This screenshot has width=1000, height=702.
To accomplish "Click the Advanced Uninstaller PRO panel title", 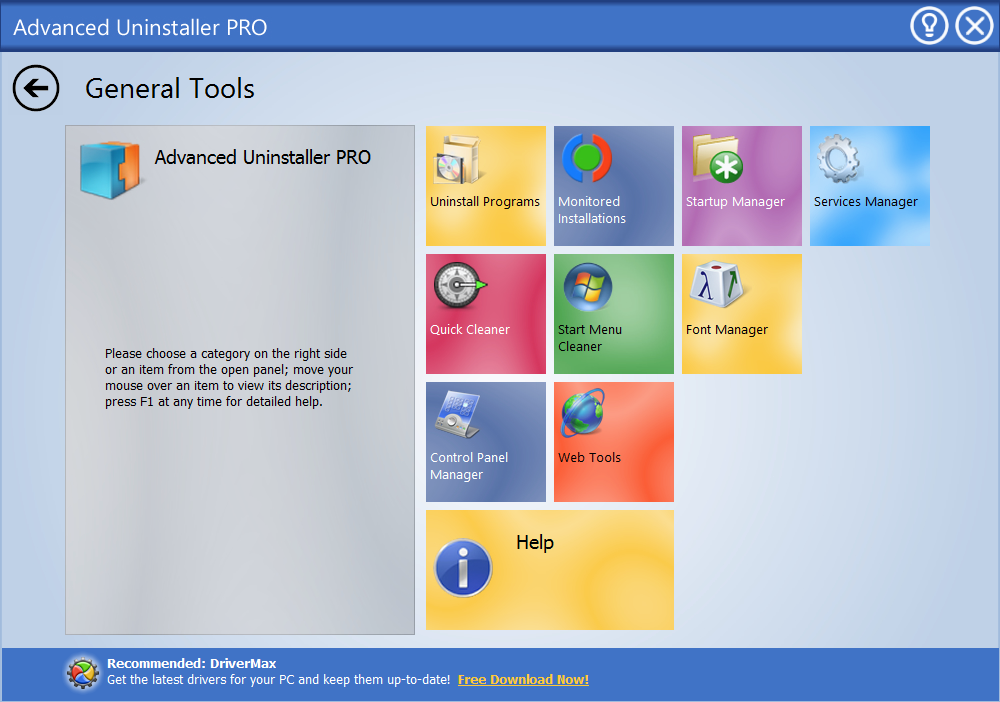I will (x=262, y=157).
